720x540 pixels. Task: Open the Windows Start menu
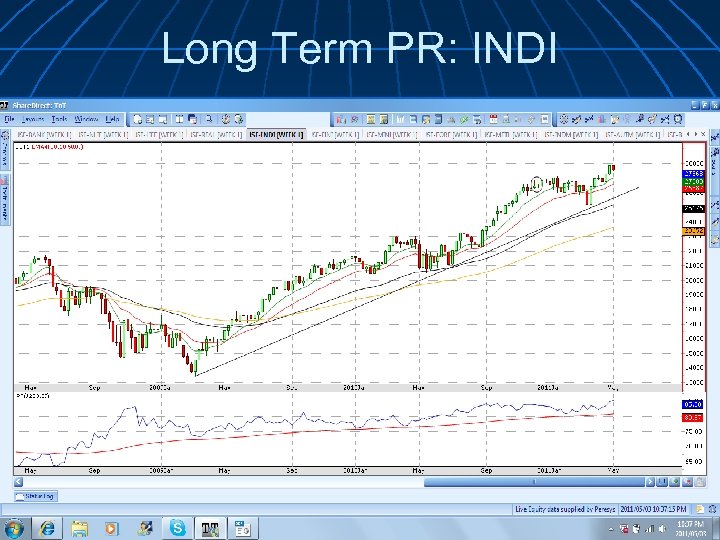pyautogui.click(x=14, y=528)
